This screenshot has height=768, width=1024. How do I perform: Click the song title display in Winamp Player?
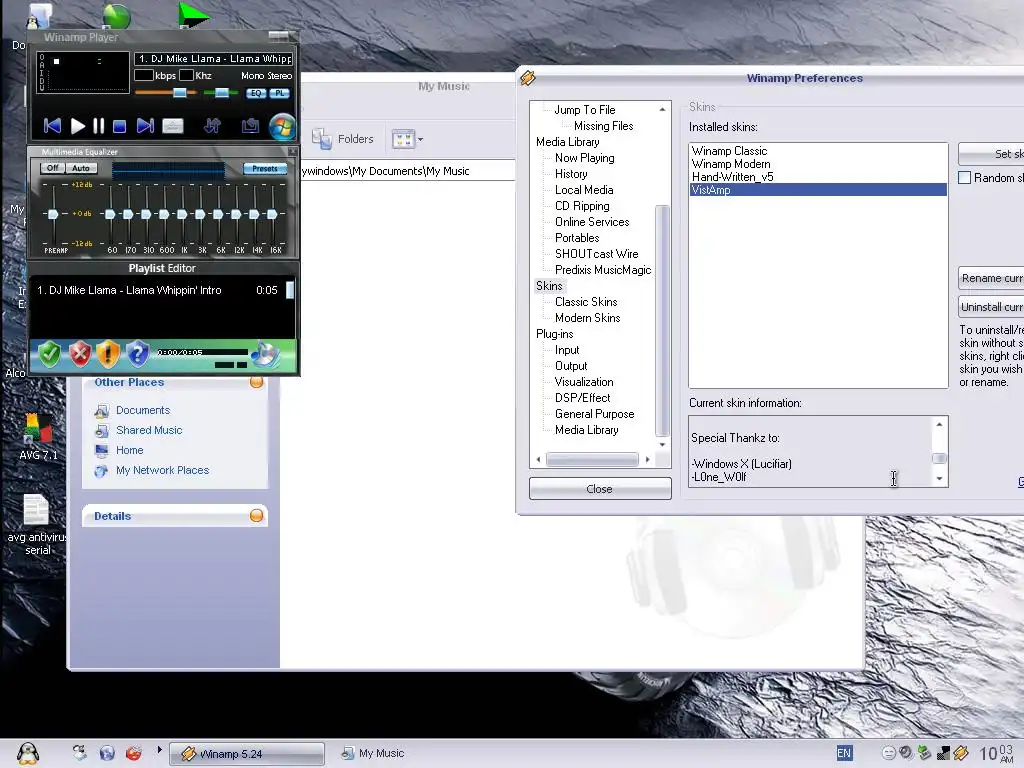tap(214, 59)
